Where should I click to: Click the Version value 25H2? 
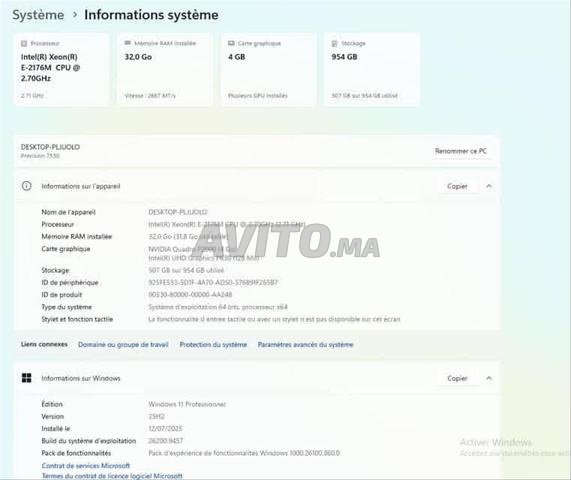coord(157,416)
